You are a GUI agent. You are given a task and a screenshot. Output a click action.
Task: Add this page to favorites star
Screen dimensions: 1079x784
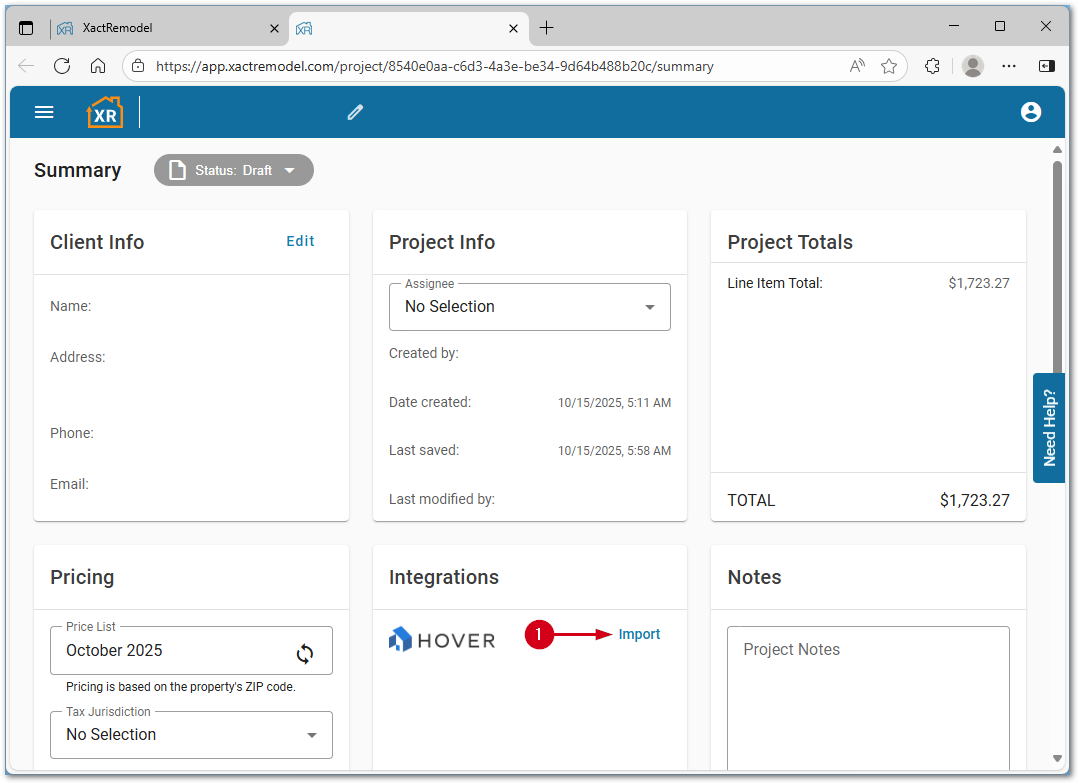click(888, 66)
